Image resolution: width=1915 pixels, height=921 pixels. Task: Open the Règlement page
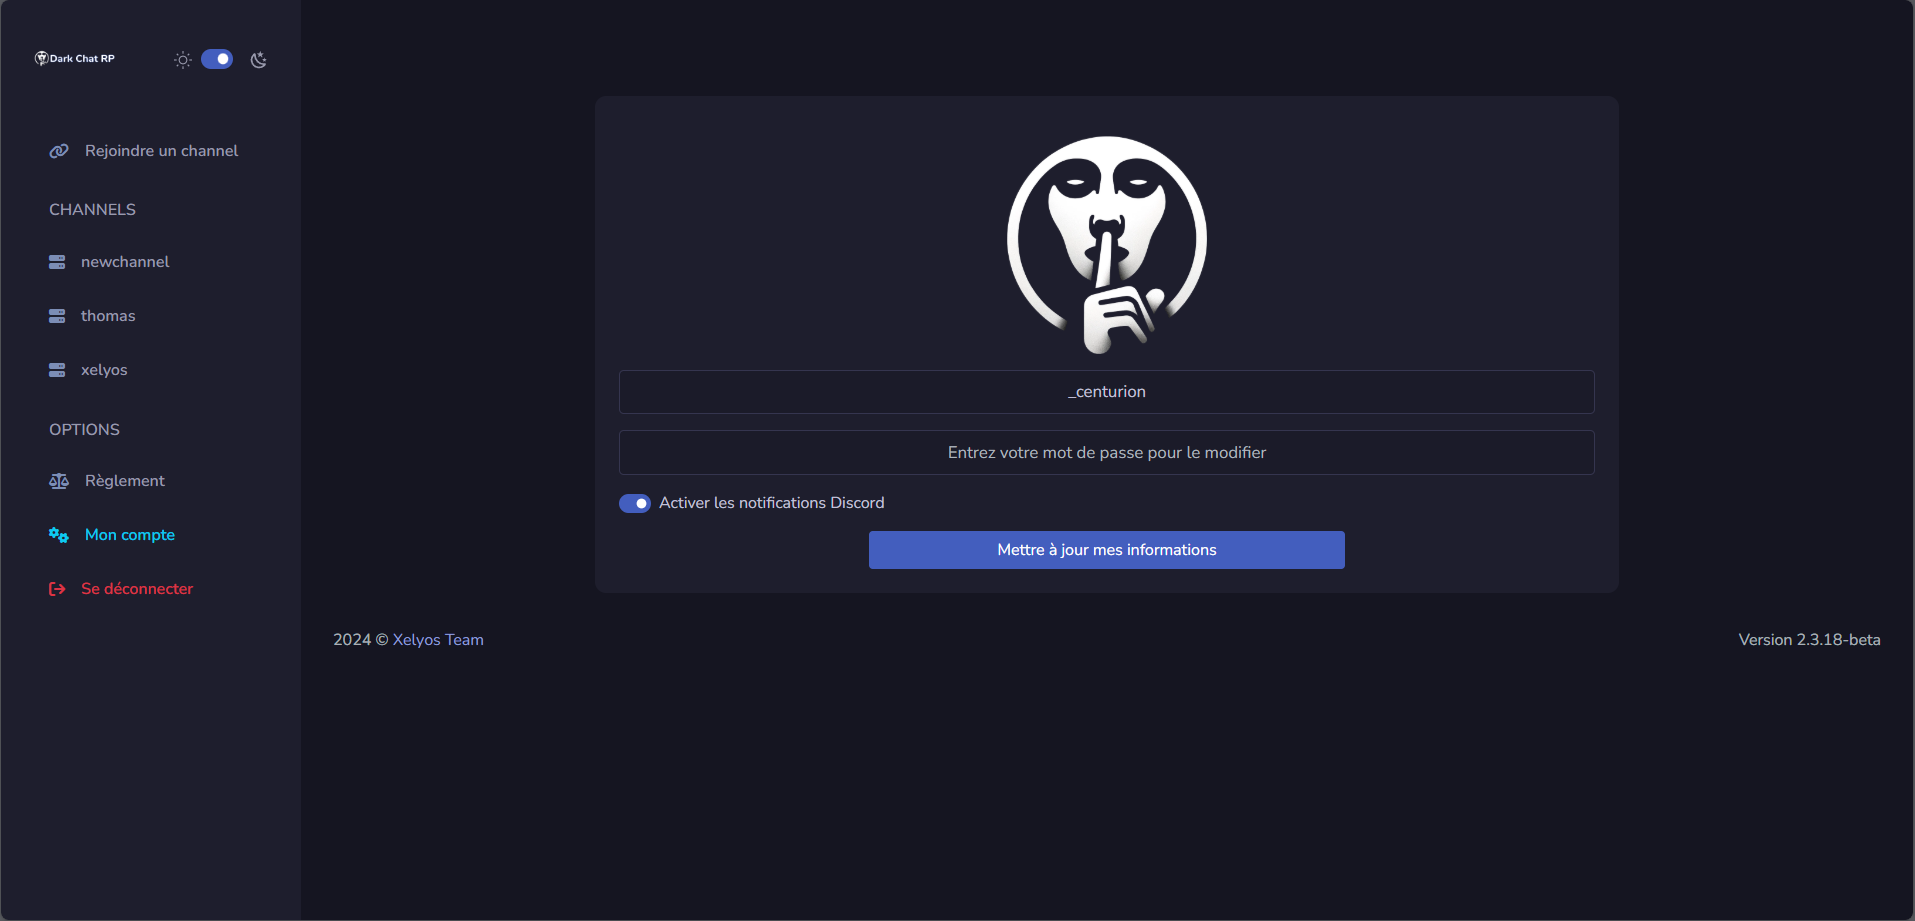pyautogui.click(x=125, y=481)
